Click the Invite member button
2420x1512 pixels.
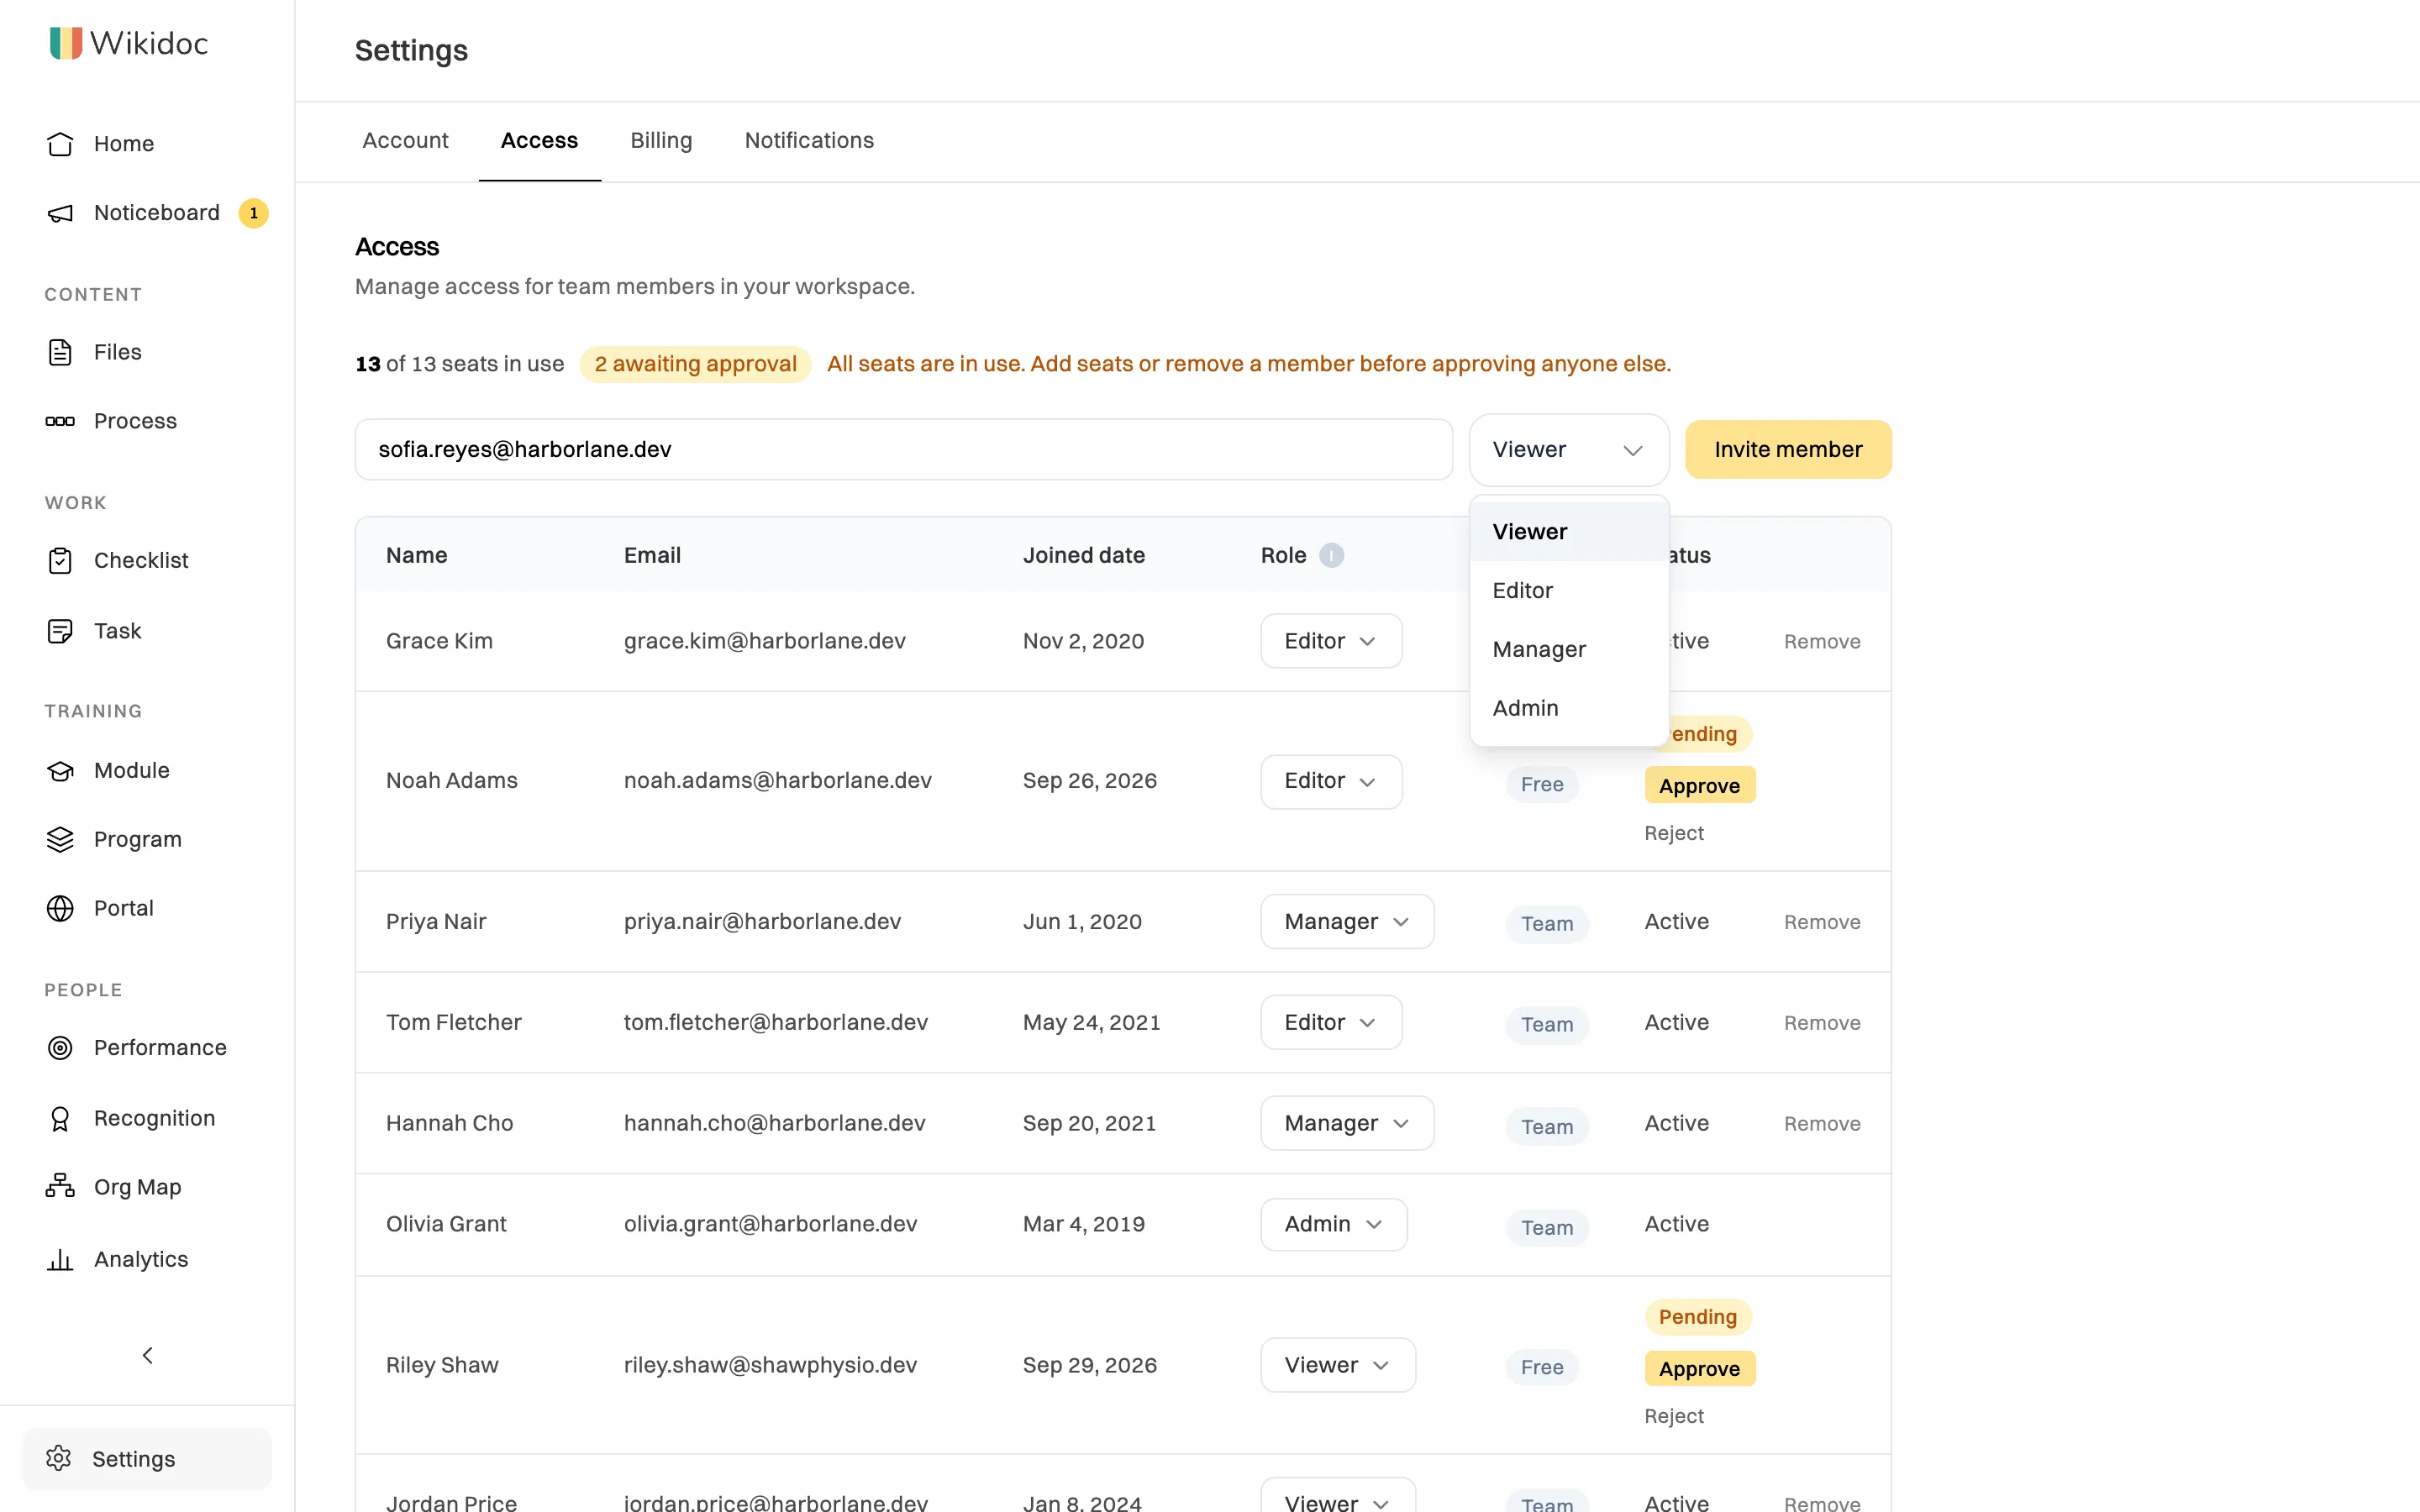click(1788, 450)
